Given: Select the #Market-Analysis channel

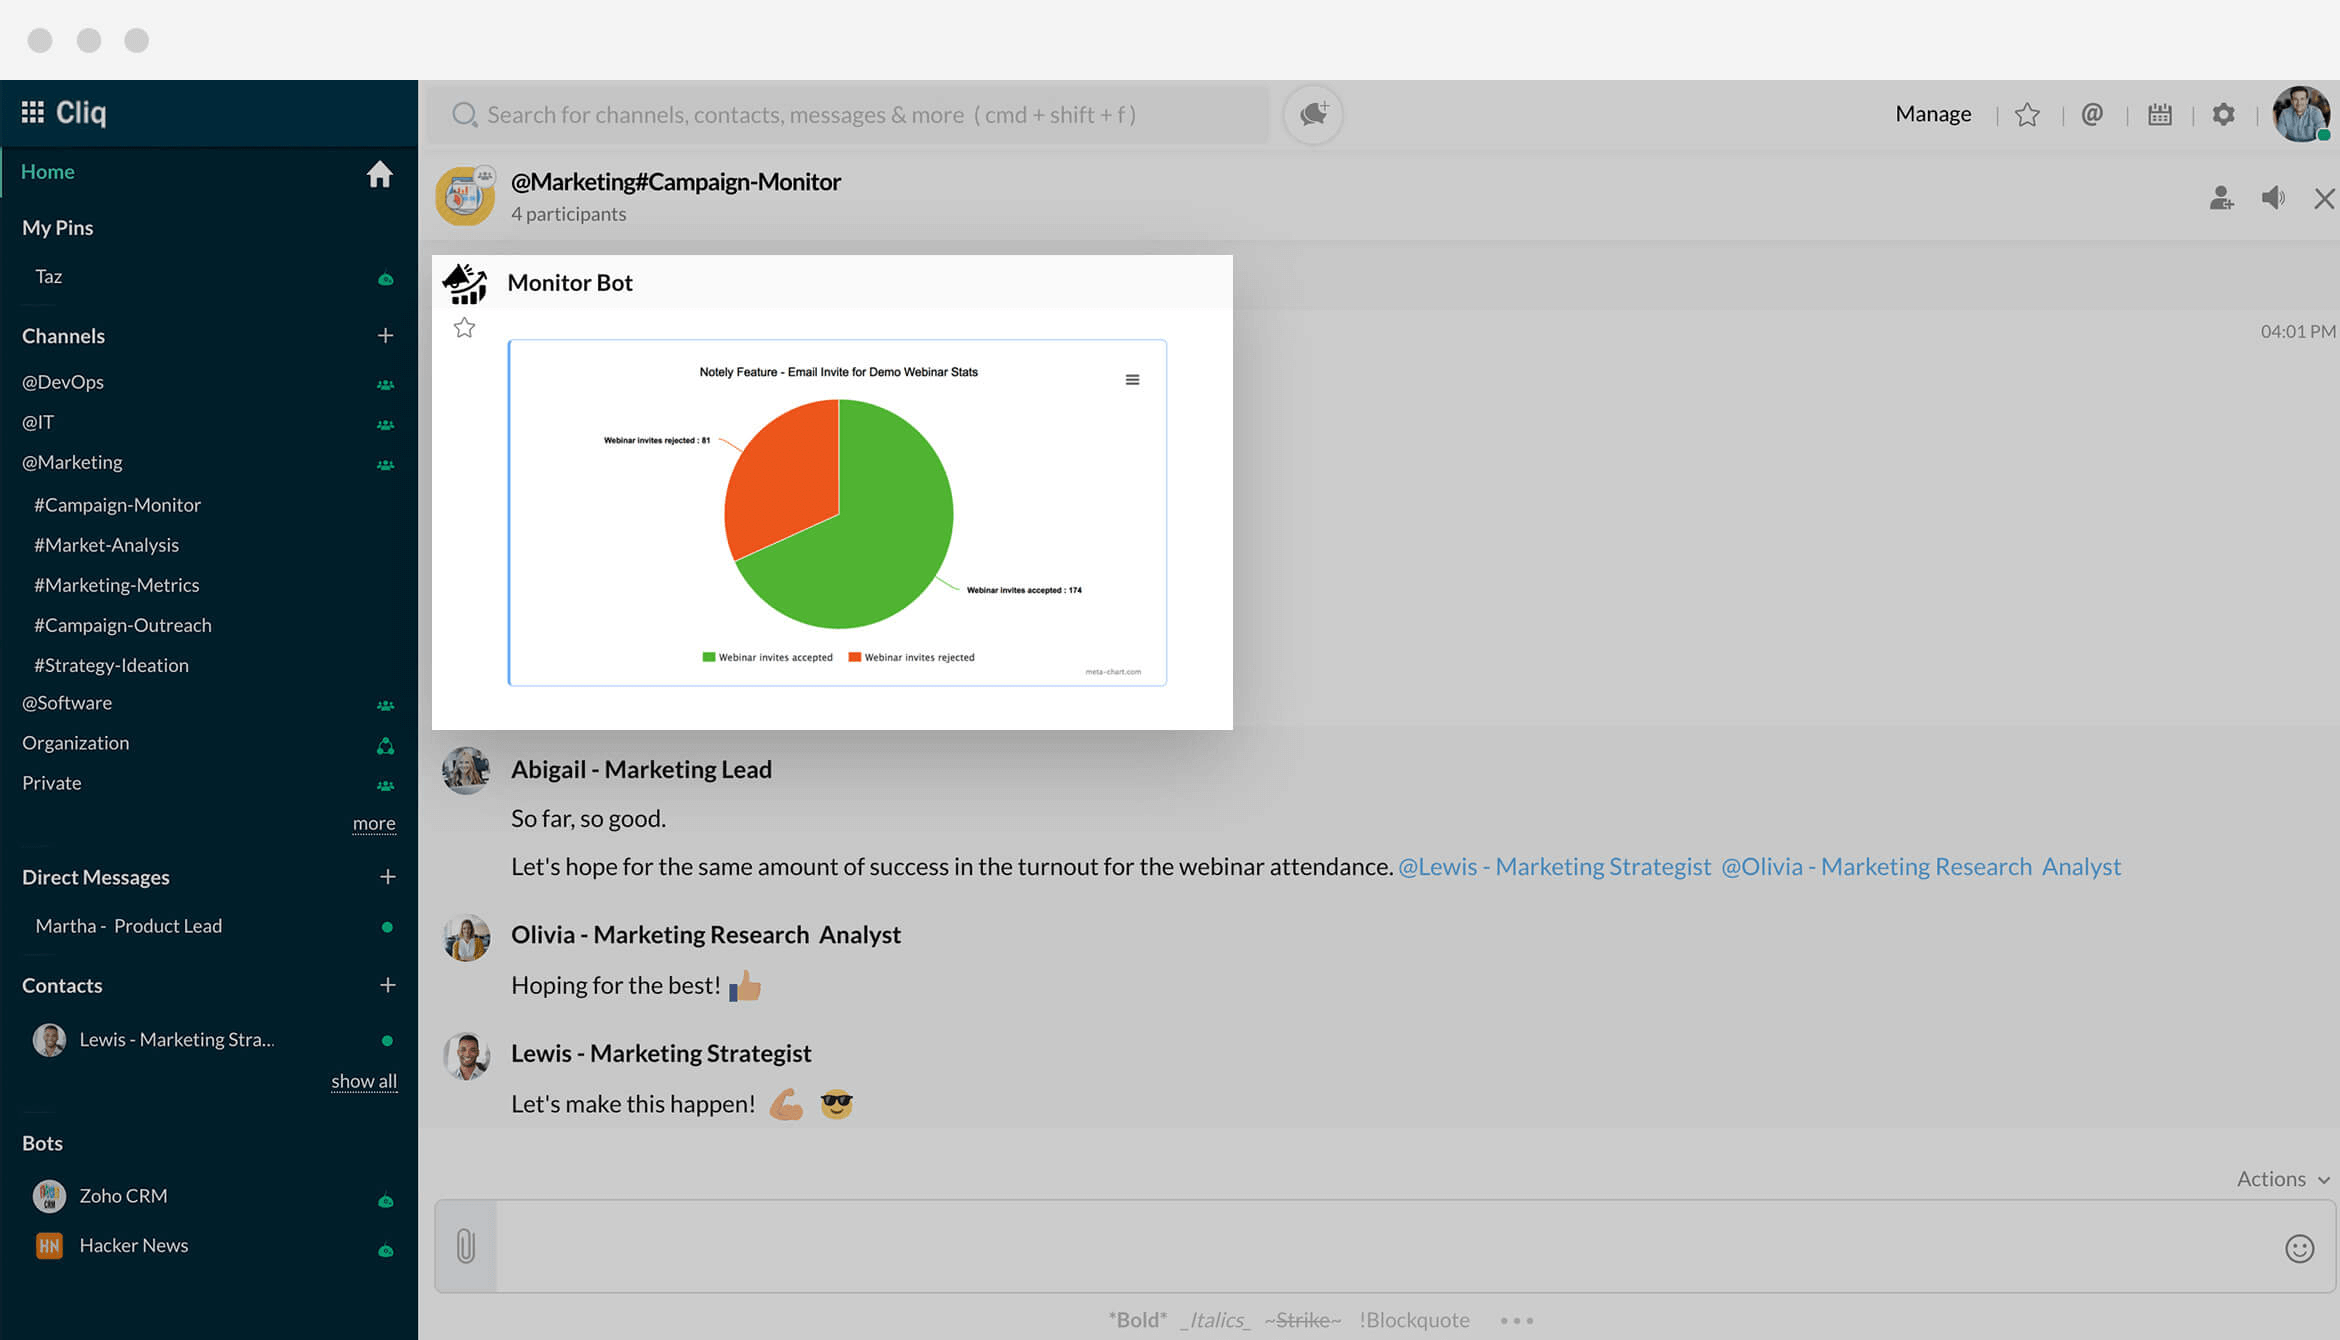Looking at the screenshot, I should [x=106, y=545].
